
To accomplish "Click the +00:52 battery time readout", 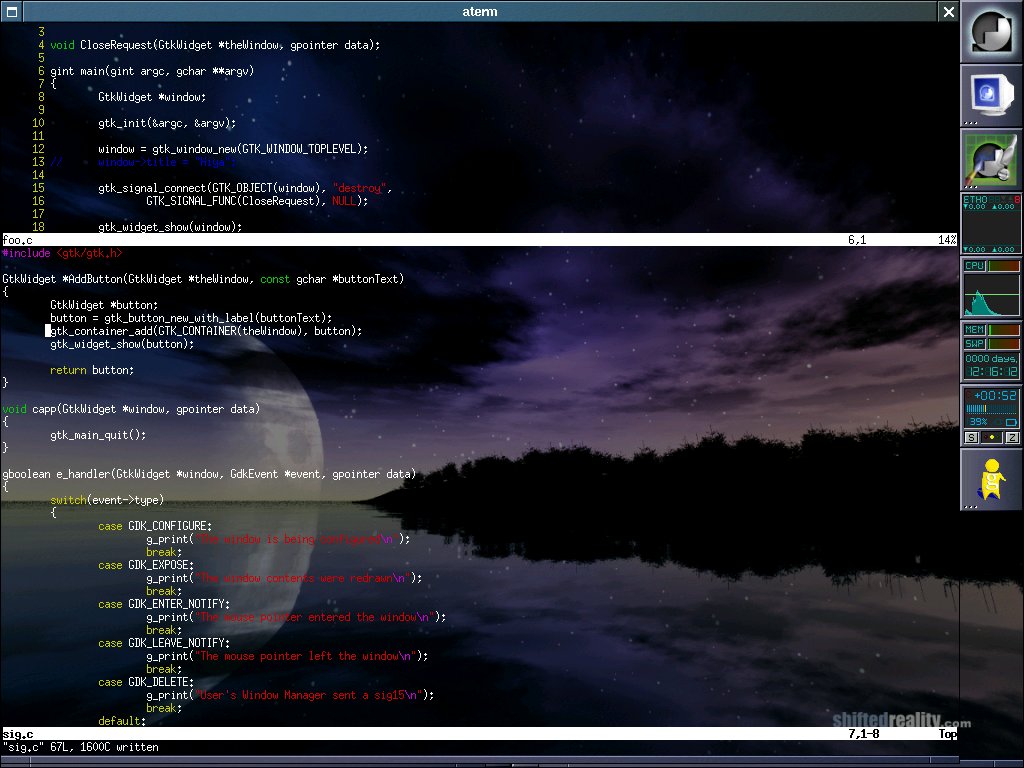I will (995, 396).
